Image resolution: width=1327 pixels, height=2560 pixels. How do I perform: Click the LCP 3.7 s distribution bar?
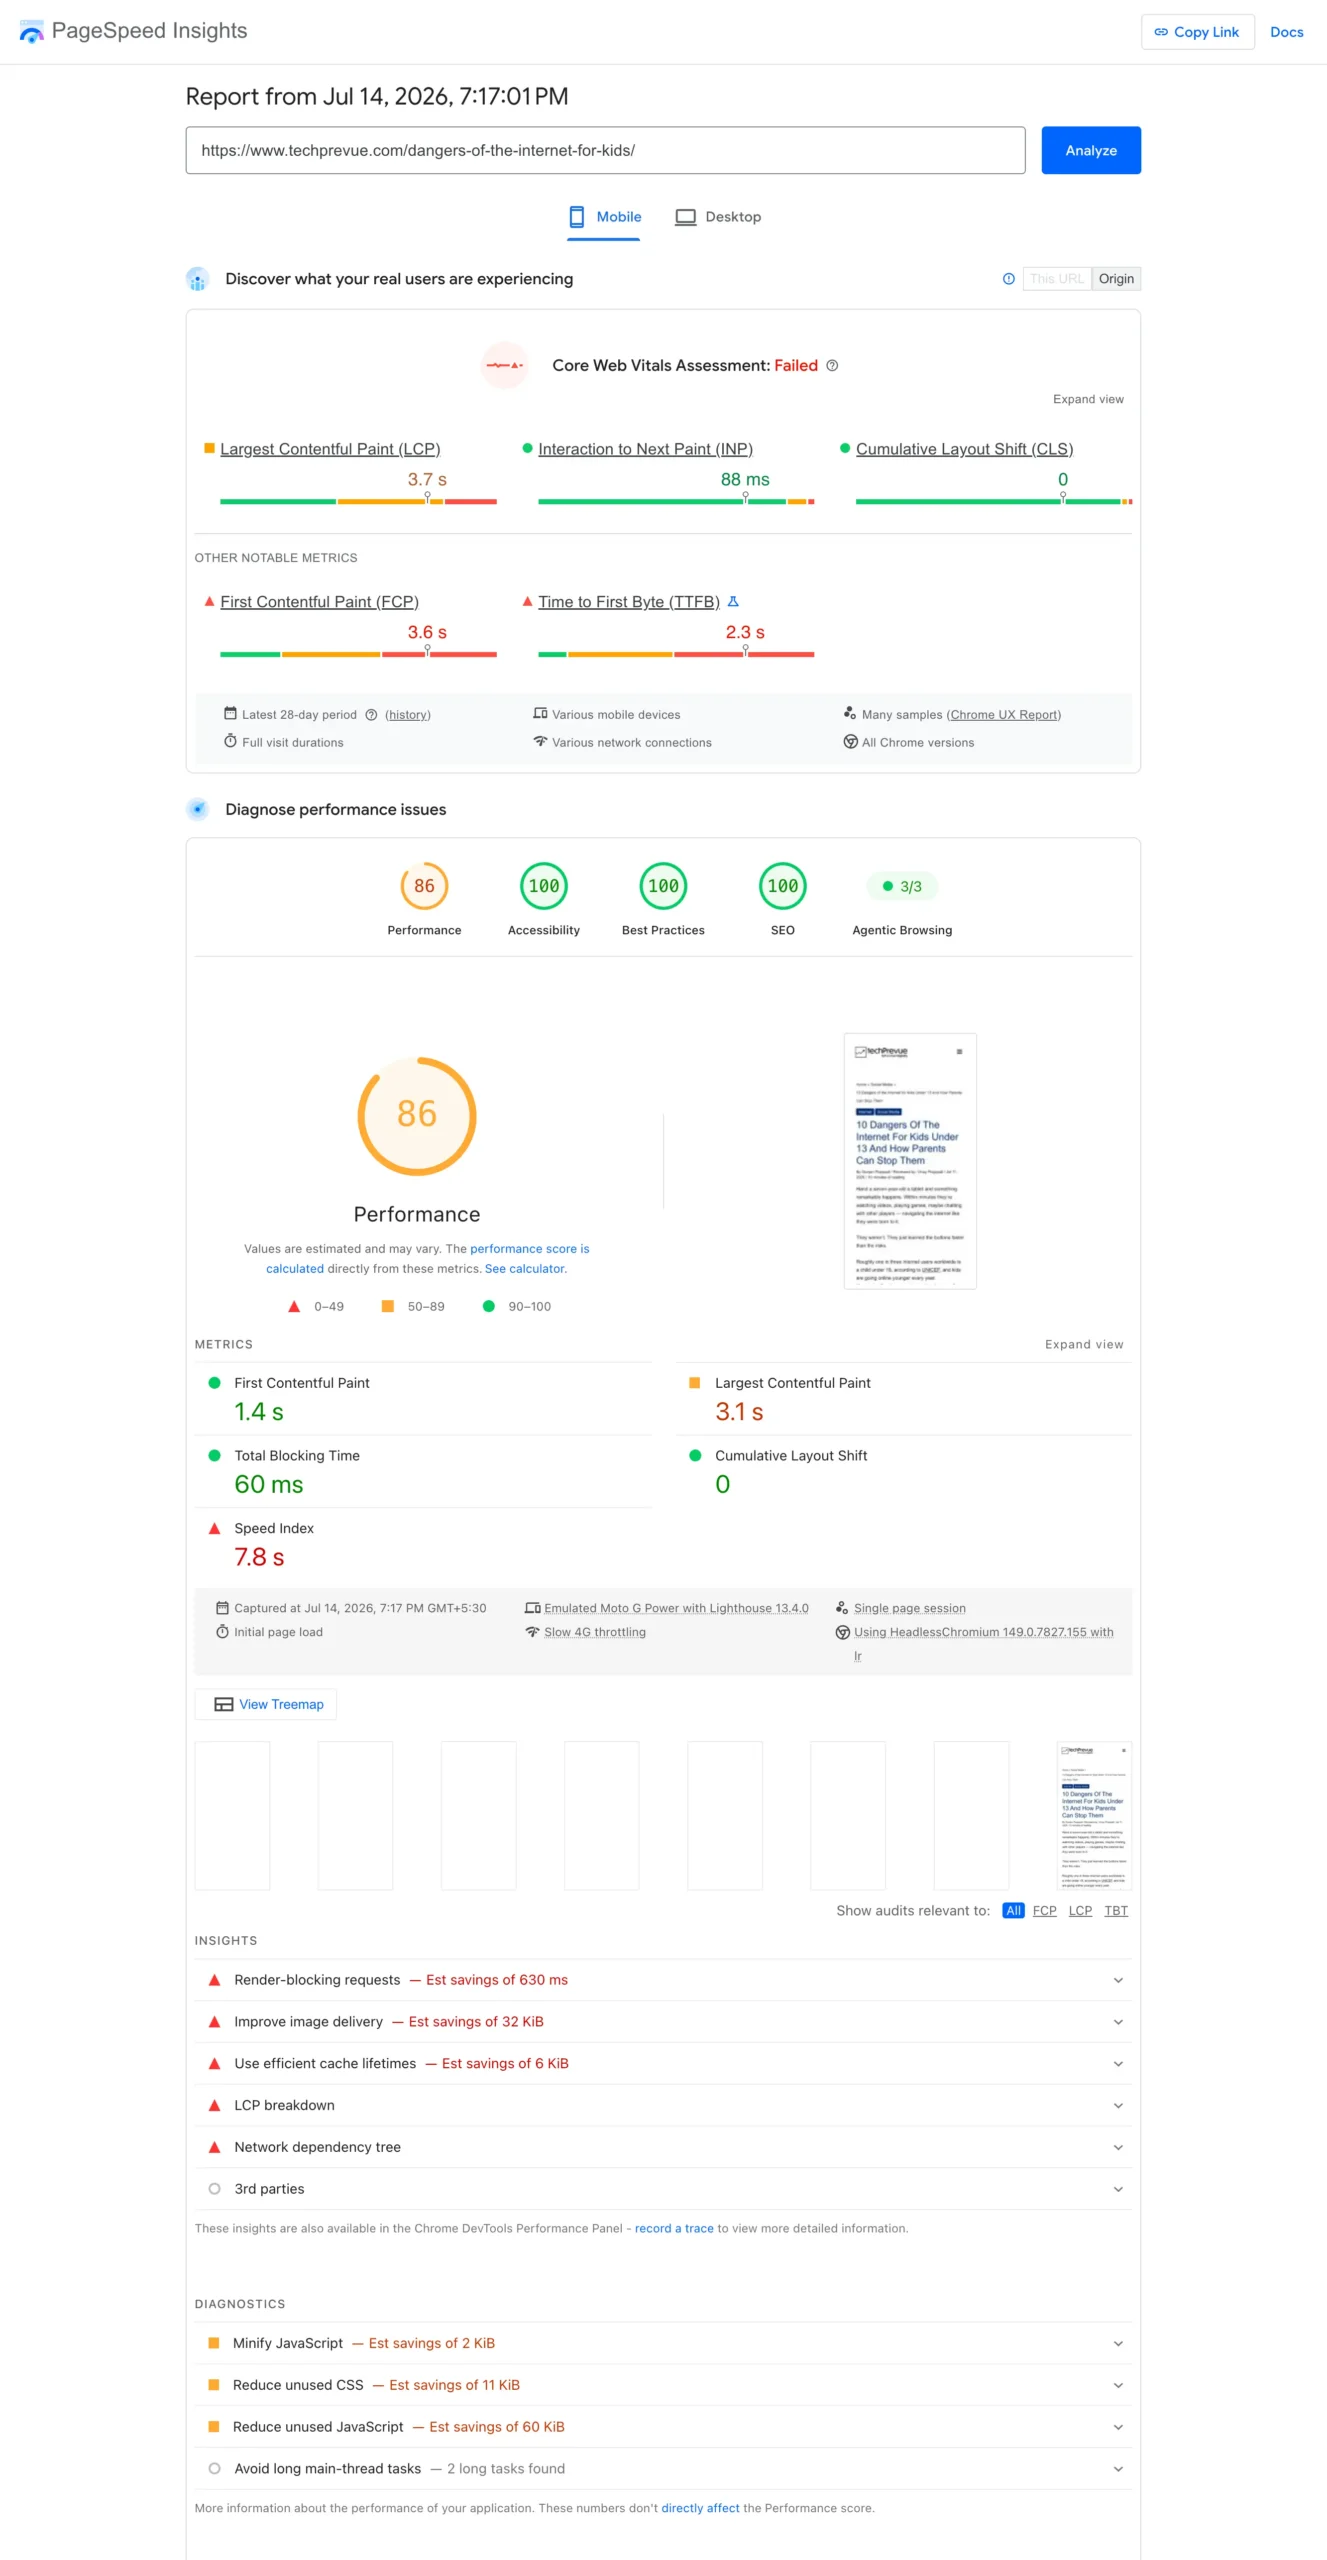coord(358,502)
